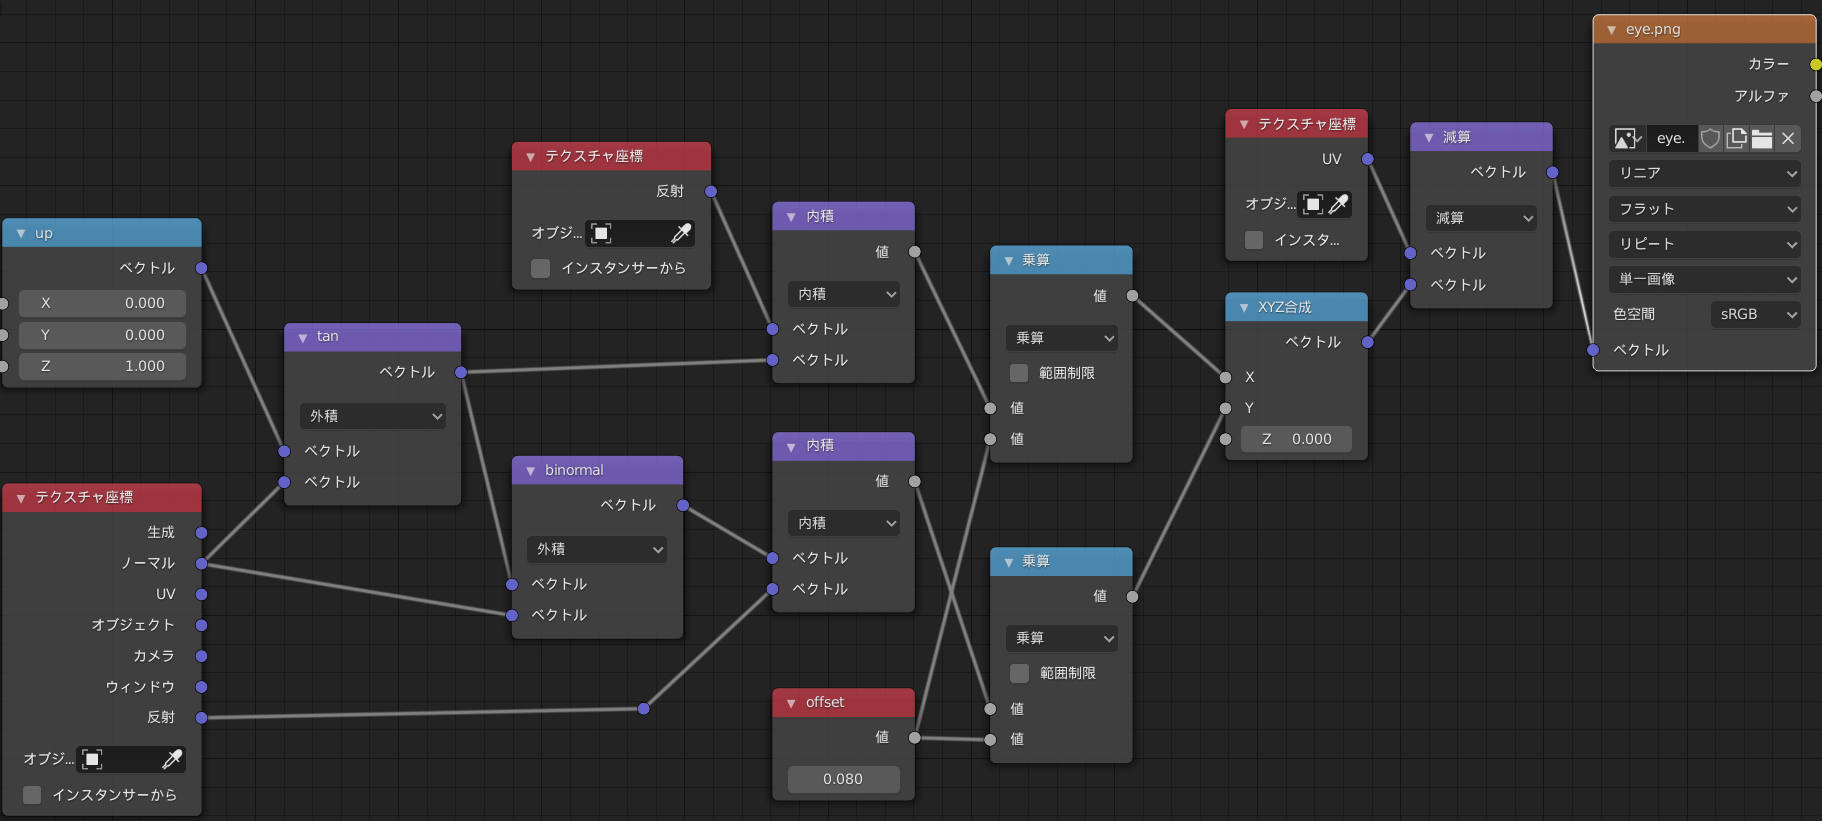Click the カラー output socket on eye.png

click(x=1815, y=64)
